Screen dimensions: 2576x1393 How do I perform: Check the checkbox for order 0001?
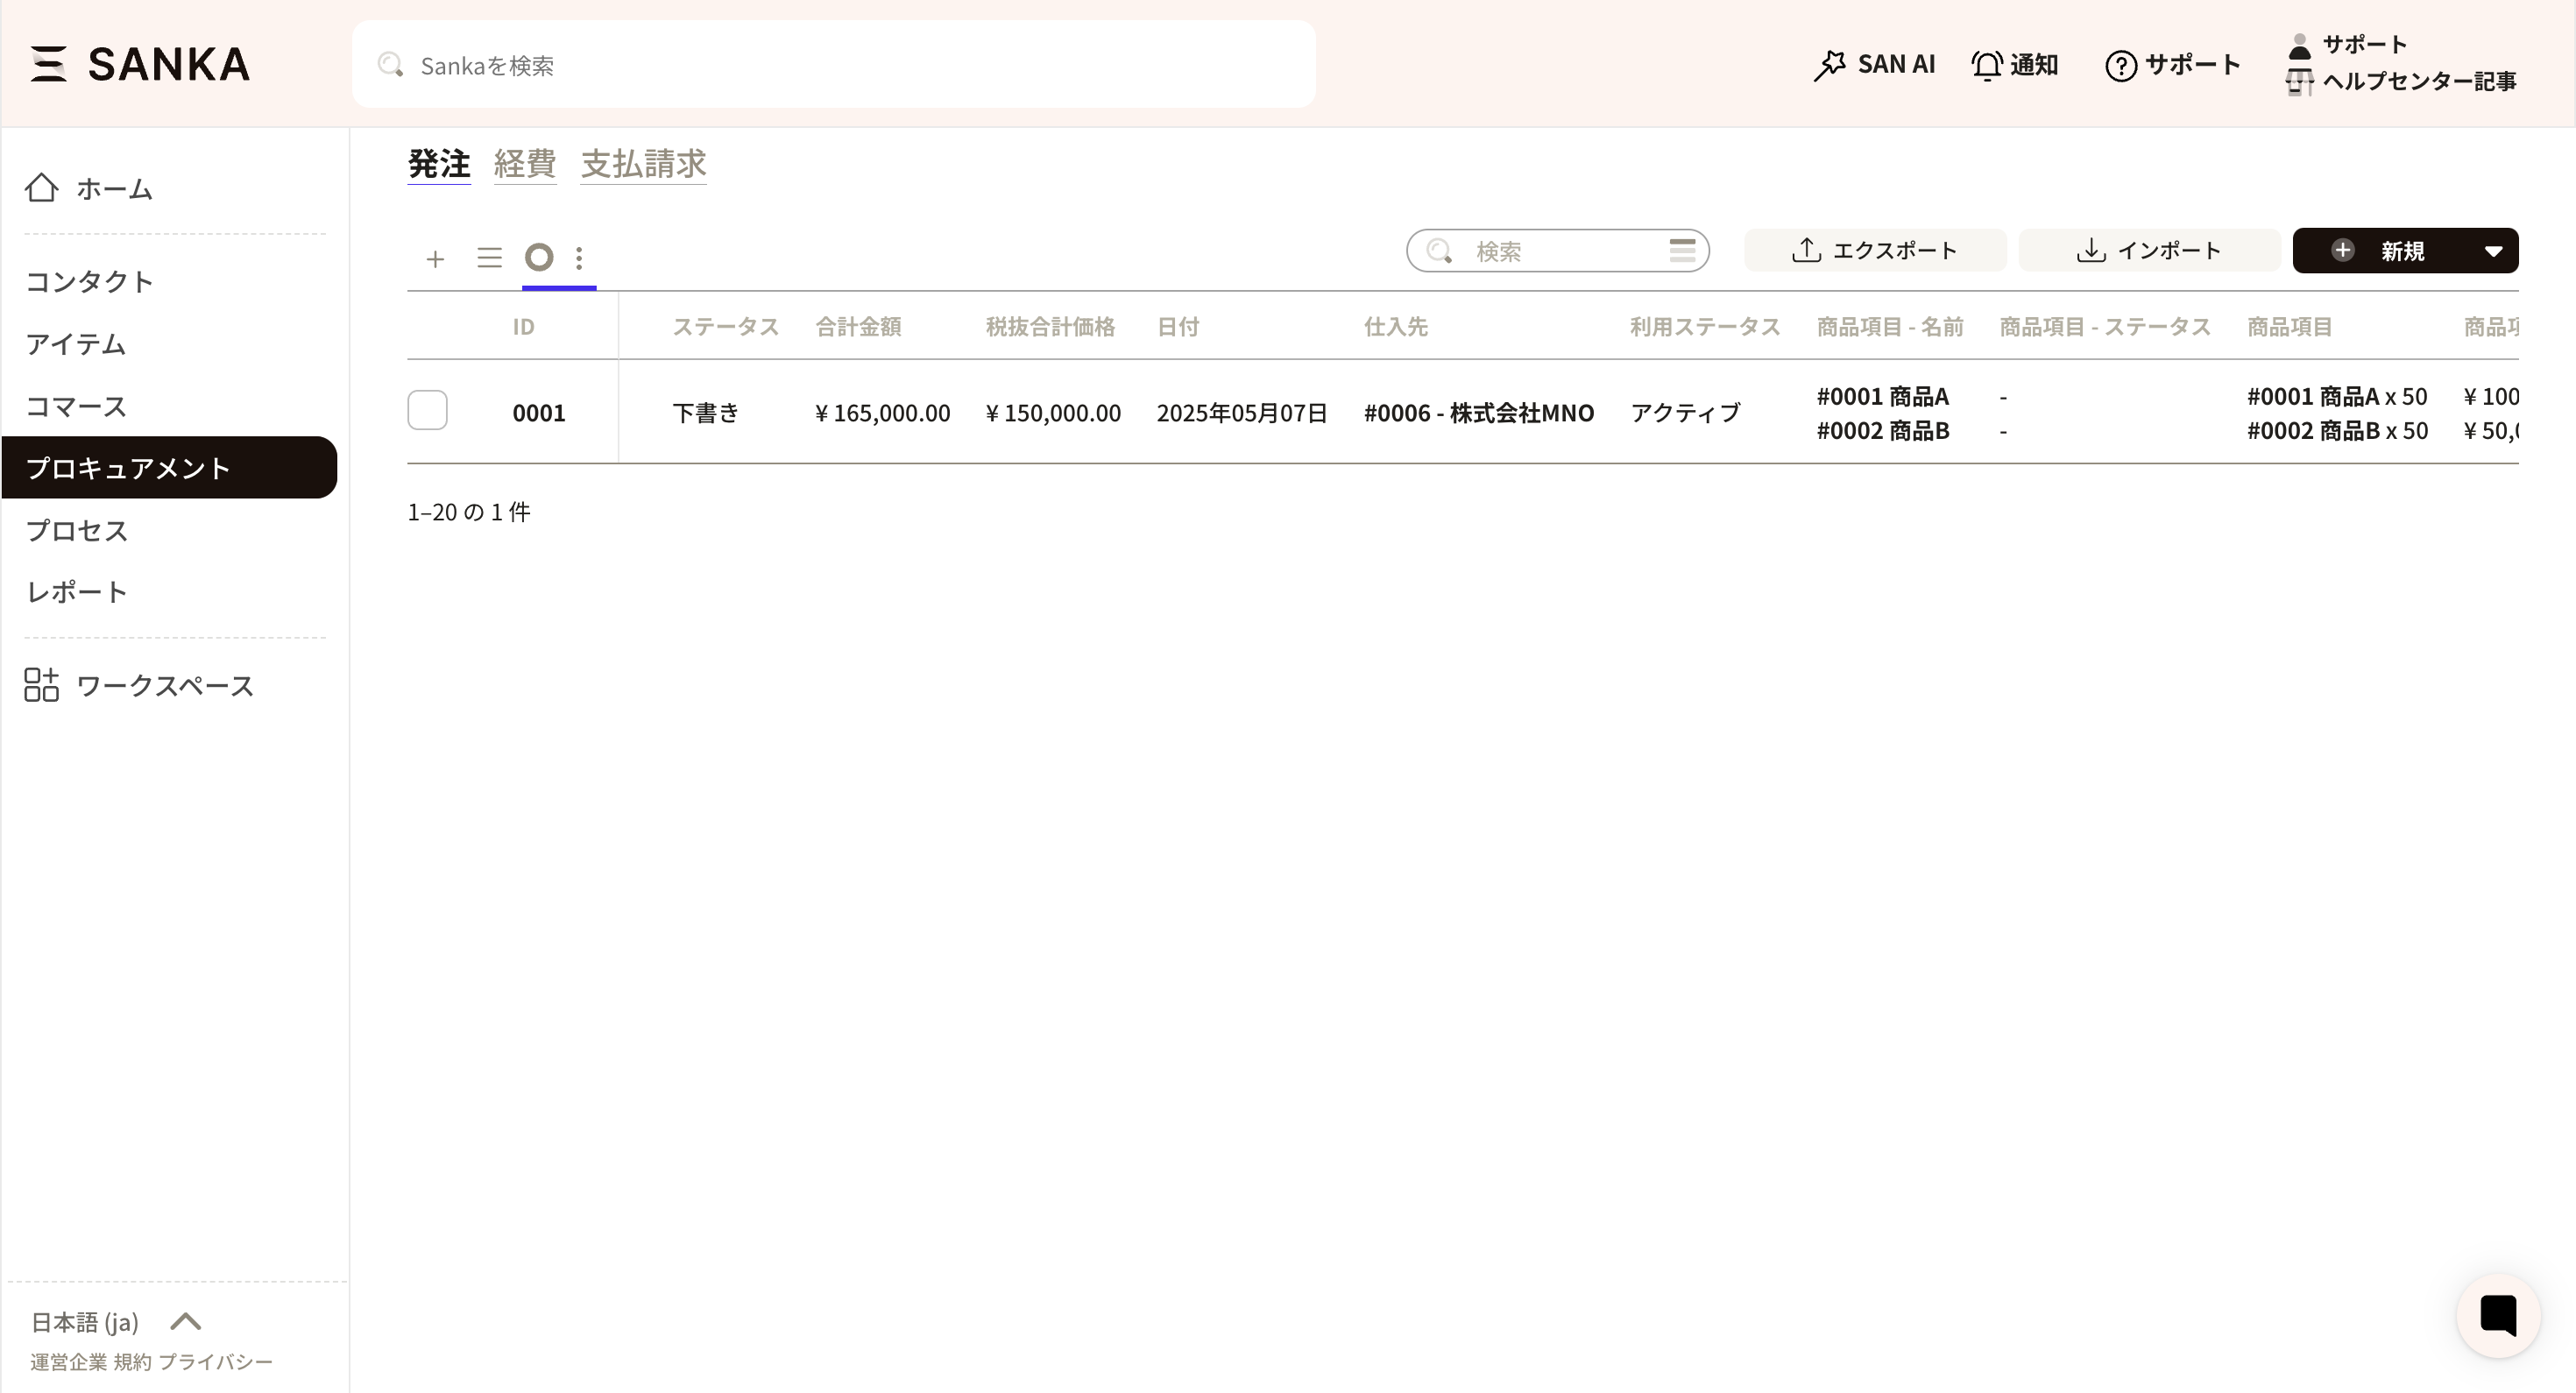pos(427,411)
